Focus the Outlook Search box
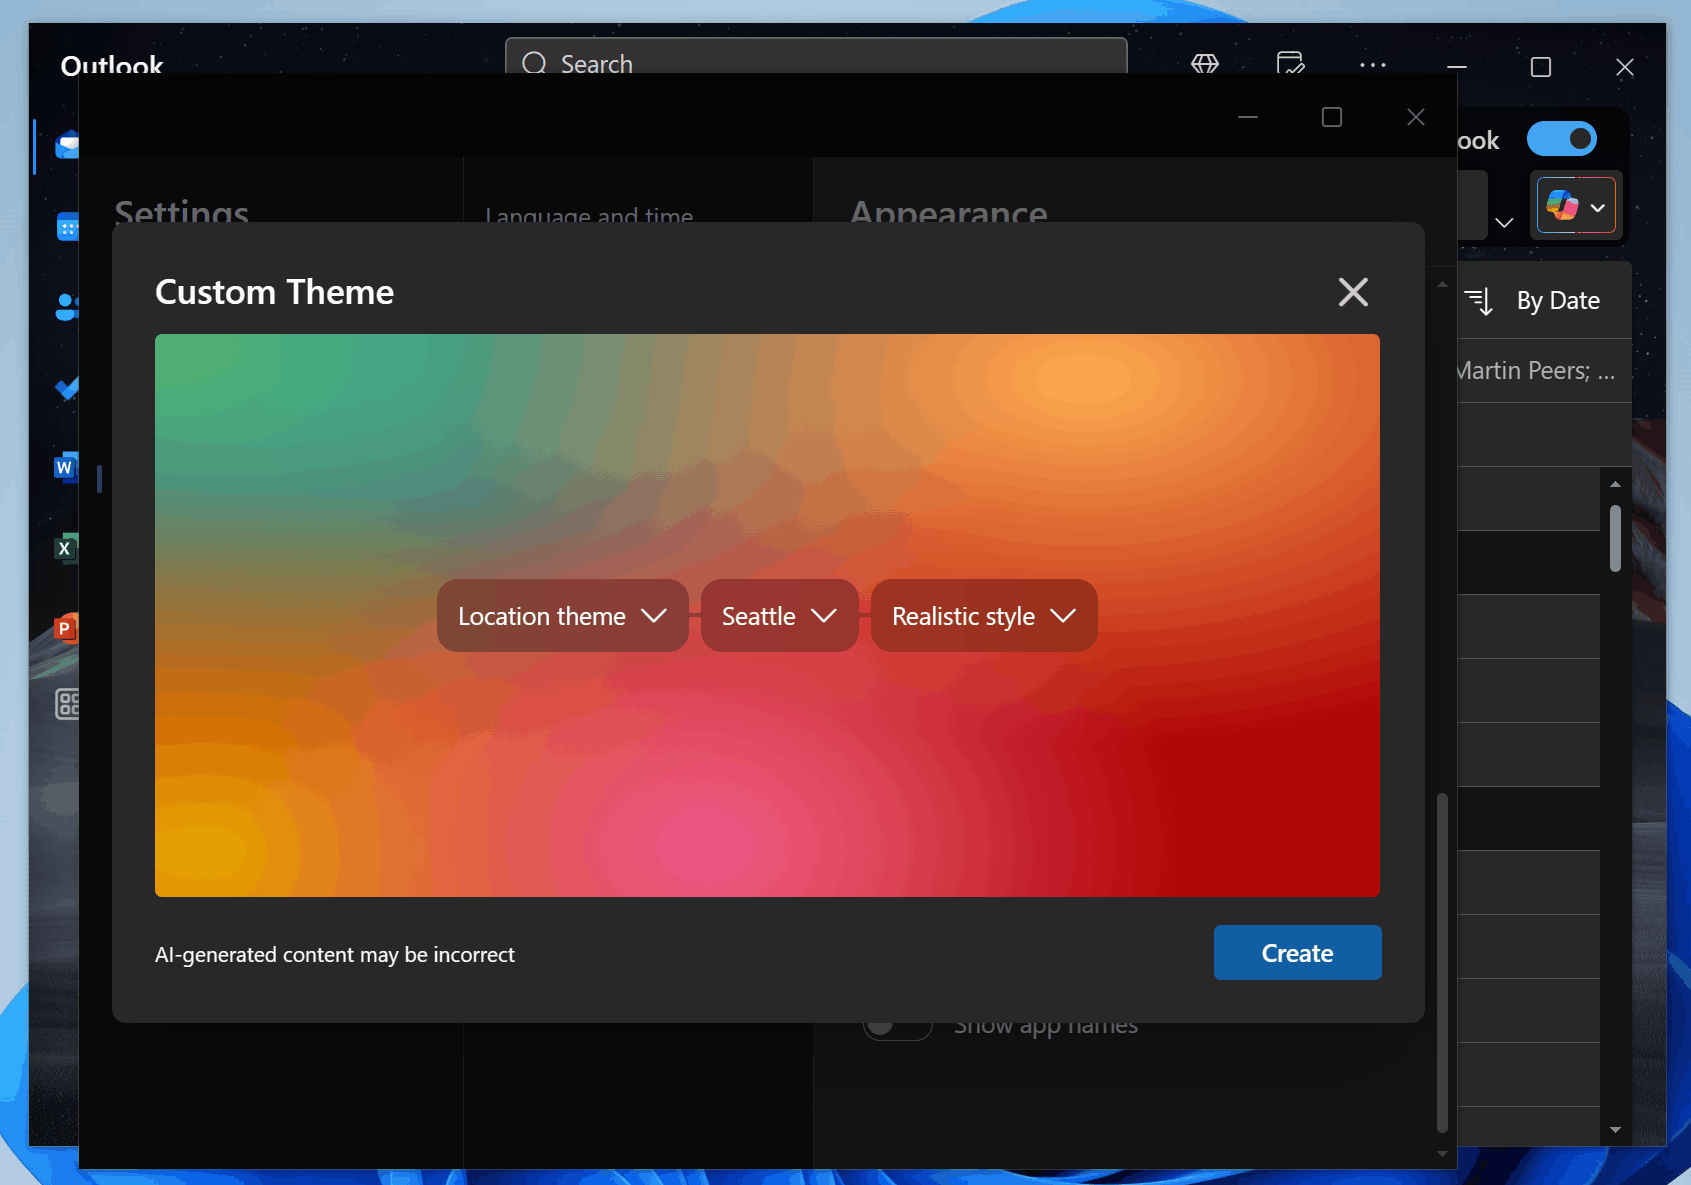Screen dimensions: 1691x1185 pyautogui.click(x=816, y=58)
